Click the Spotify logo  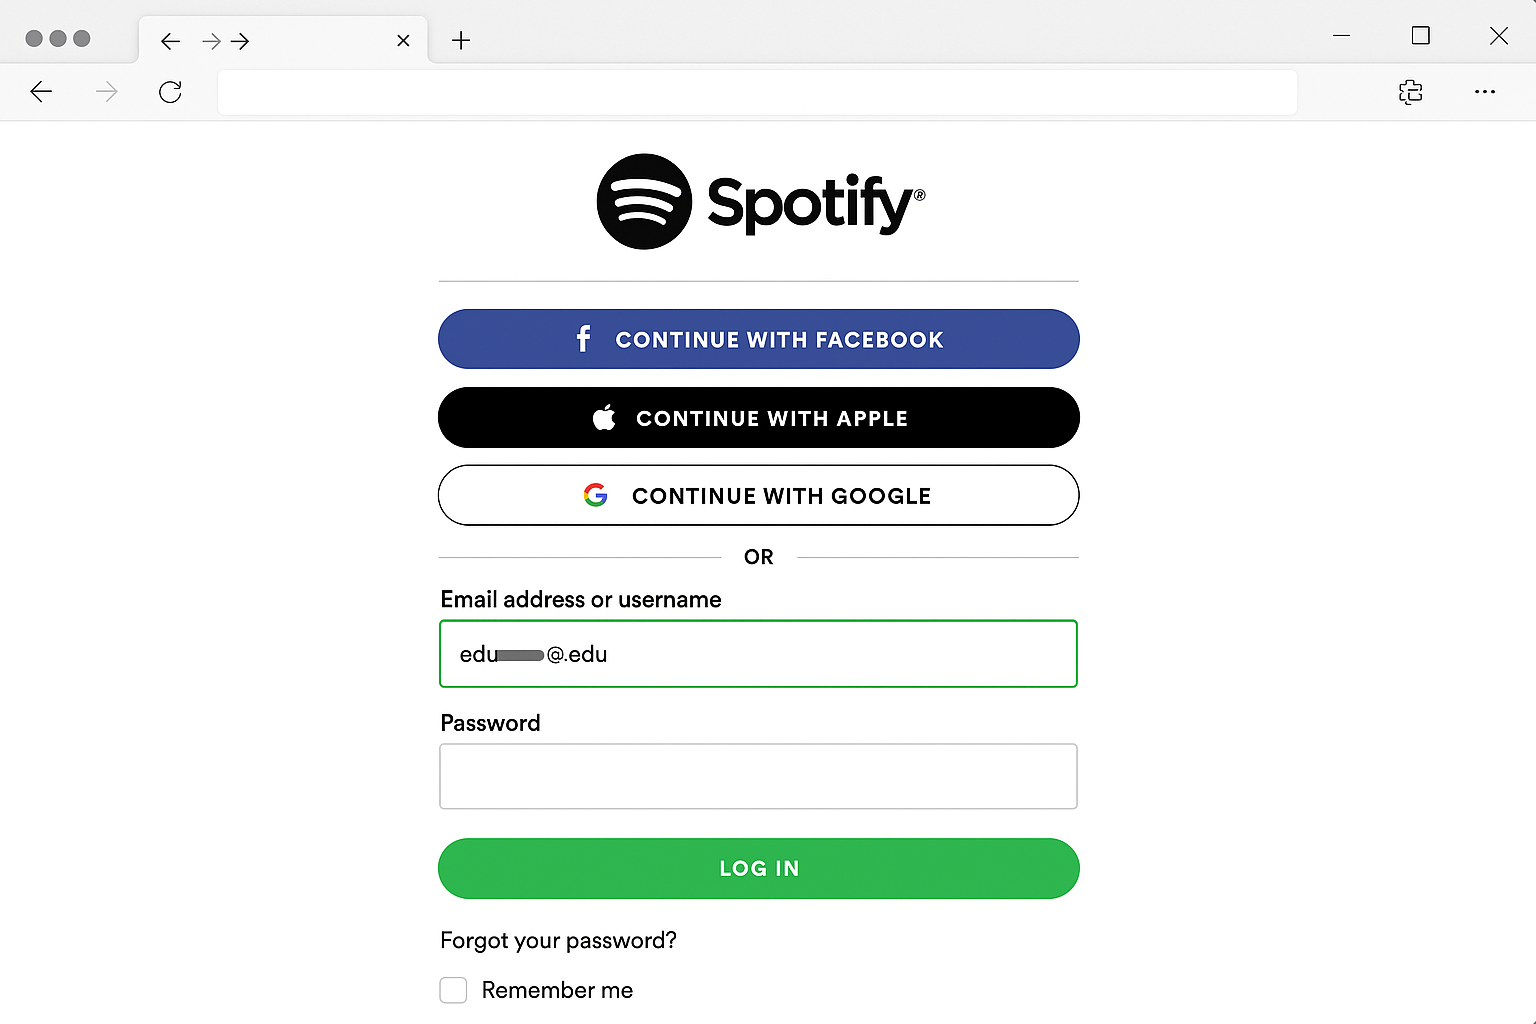pos(760,201)
